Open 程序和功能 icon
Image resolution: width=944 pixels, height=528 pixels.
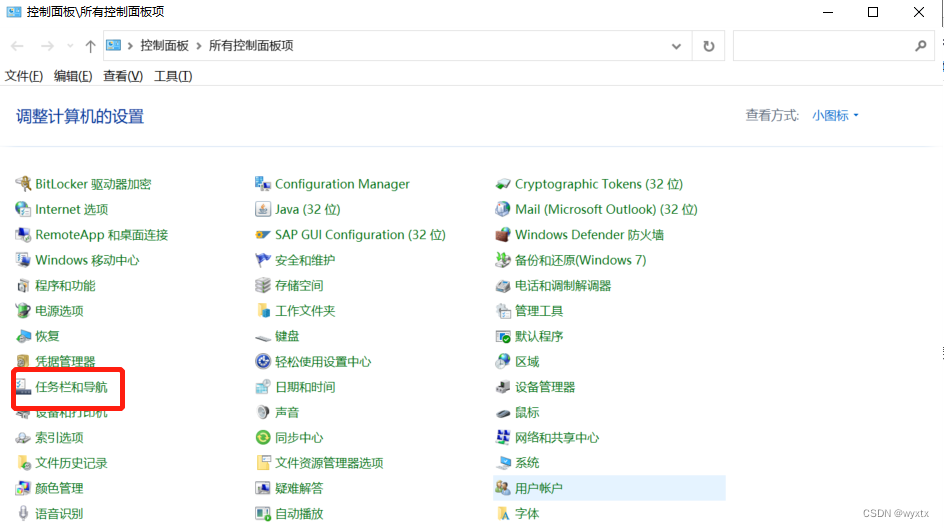click(23, 285)
